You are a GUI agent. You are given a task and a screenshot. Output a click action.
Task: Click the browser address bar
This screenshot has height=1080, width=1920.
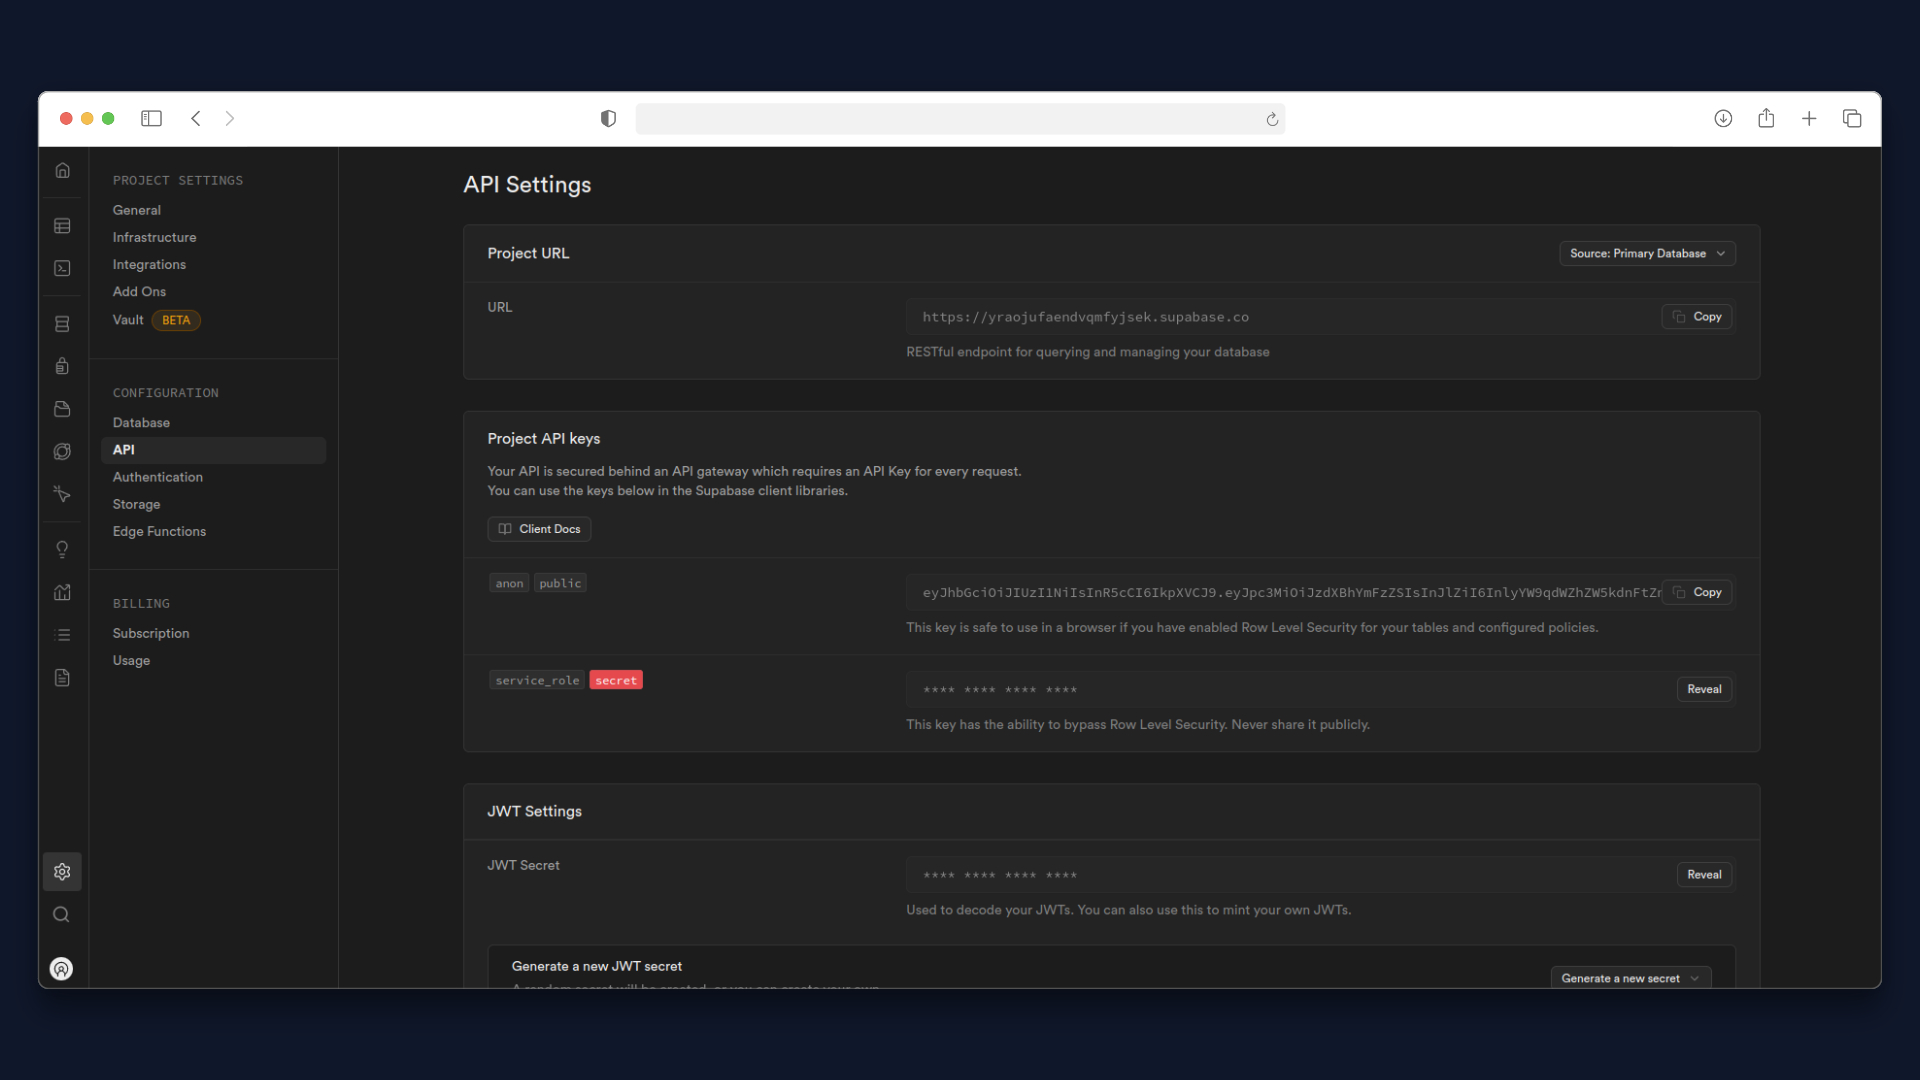(960, 119)
